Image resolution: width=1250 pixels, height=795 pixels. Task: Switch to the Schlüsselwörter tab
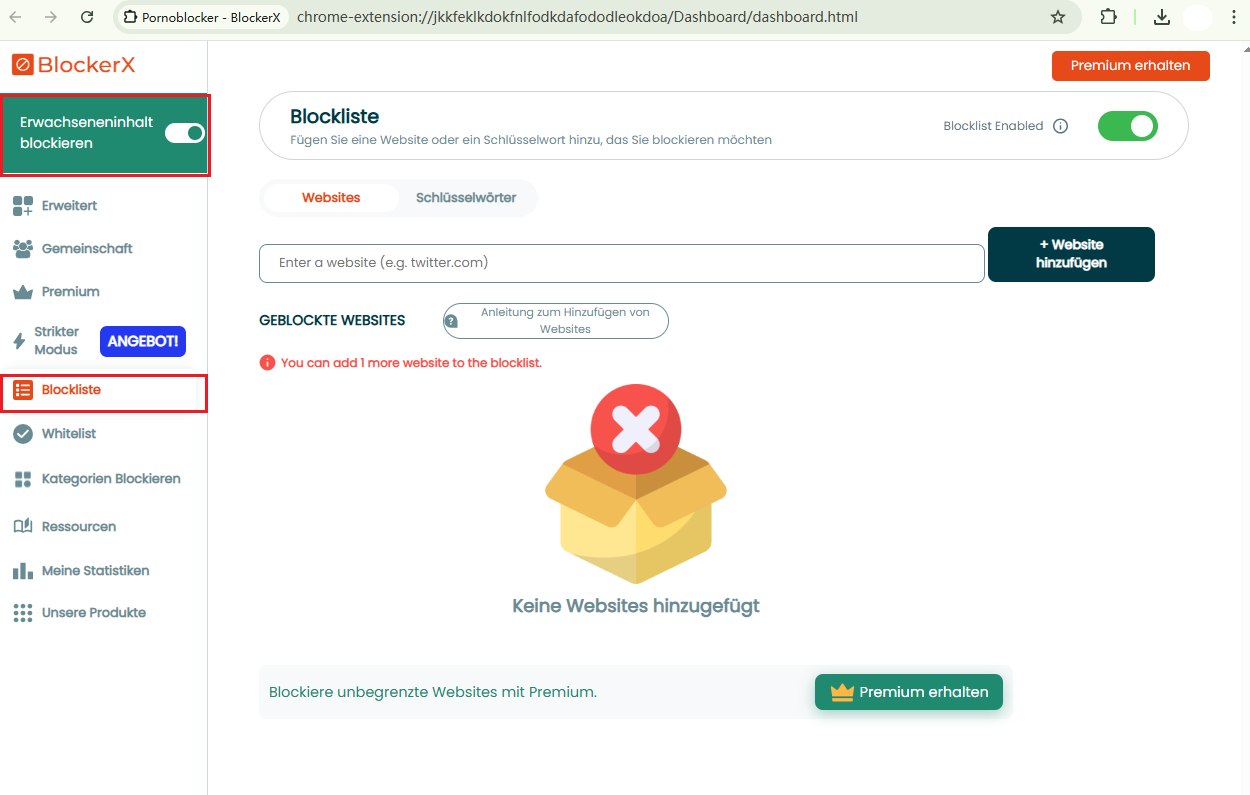(466, 198)
